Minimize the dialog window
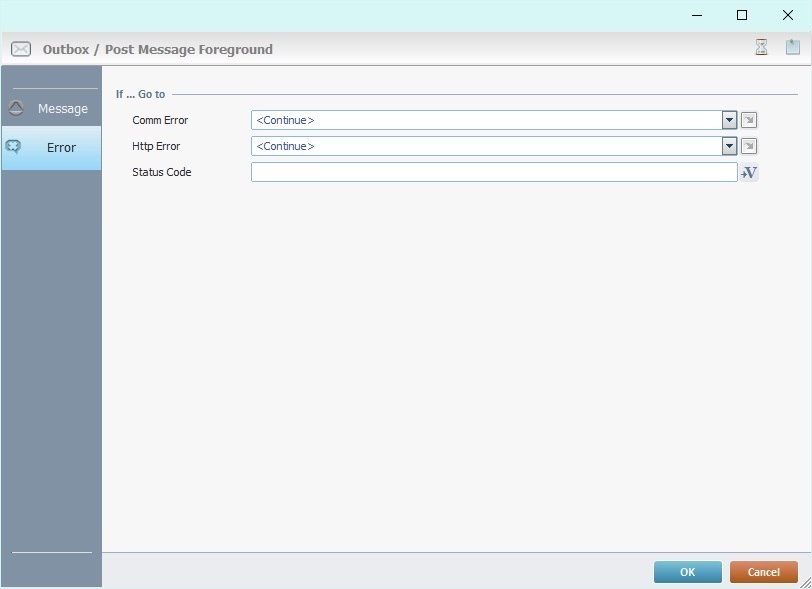Screen dimensions: 812x589 pyautogui.click(x=696, y=15)
